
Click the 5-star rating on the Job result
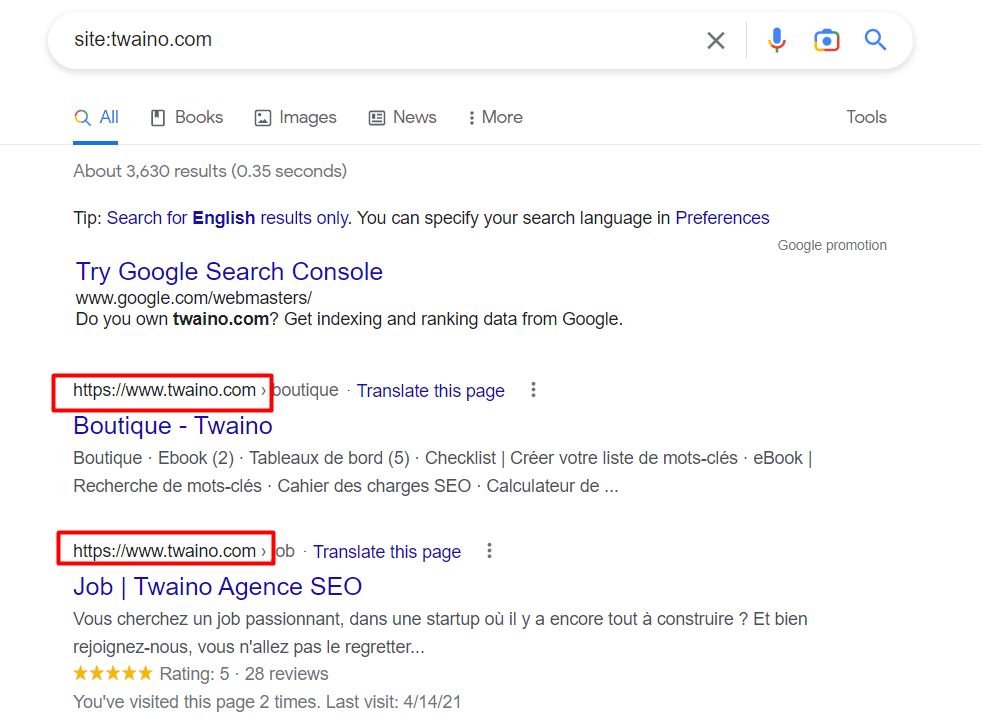[113, 673]
